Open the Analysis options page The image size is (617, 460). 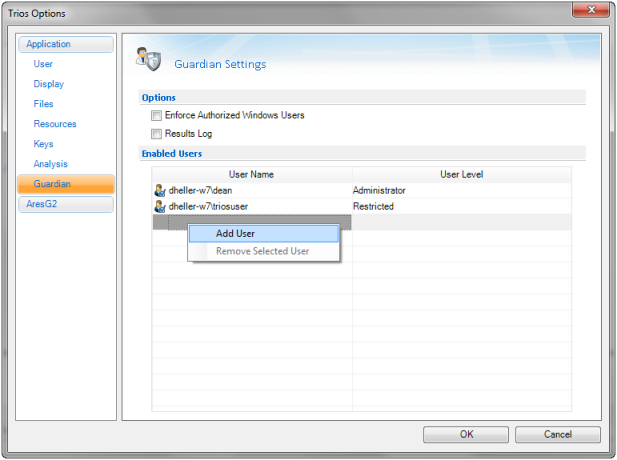[50, 164]
